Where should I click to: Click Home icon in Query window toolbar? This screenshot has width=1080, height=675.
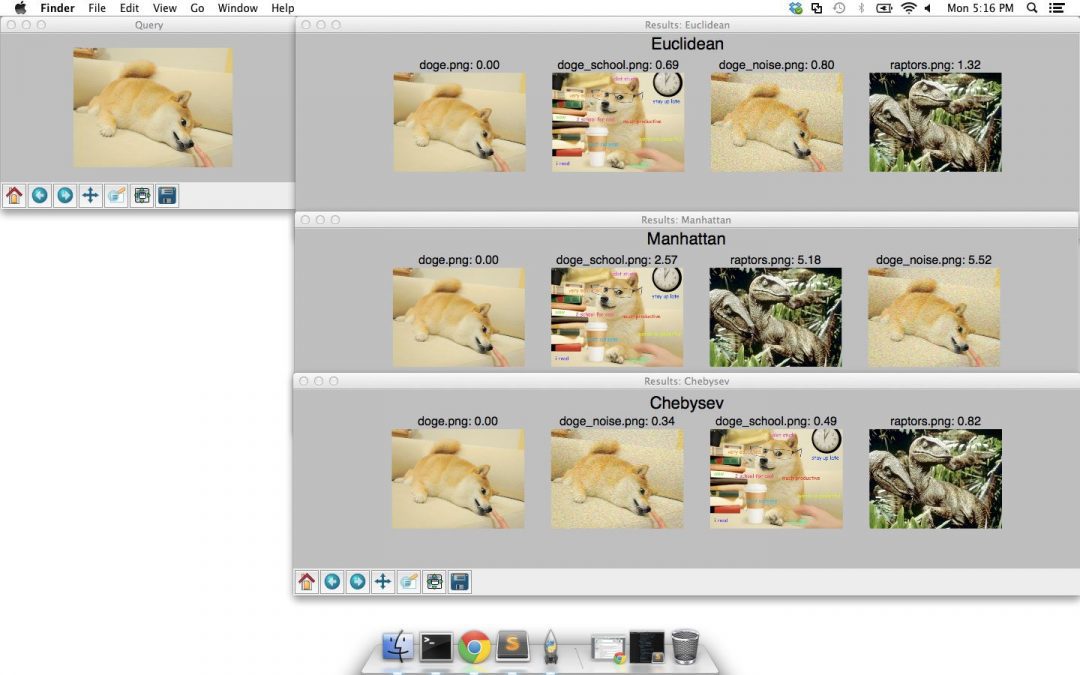pyautogui.click(x=14, y=196)
